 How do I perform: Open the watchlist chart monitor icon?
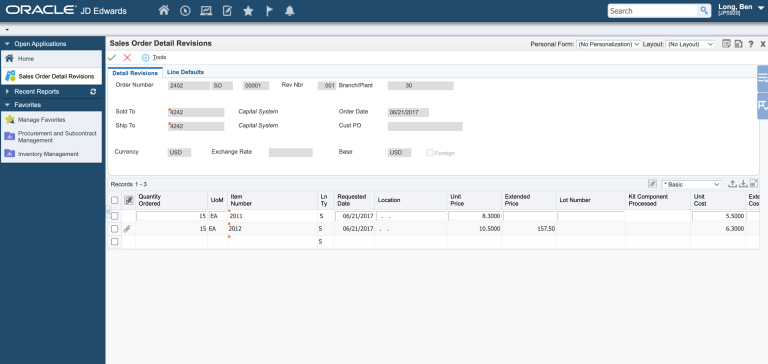pyautogui.click(x=206, y=10)
